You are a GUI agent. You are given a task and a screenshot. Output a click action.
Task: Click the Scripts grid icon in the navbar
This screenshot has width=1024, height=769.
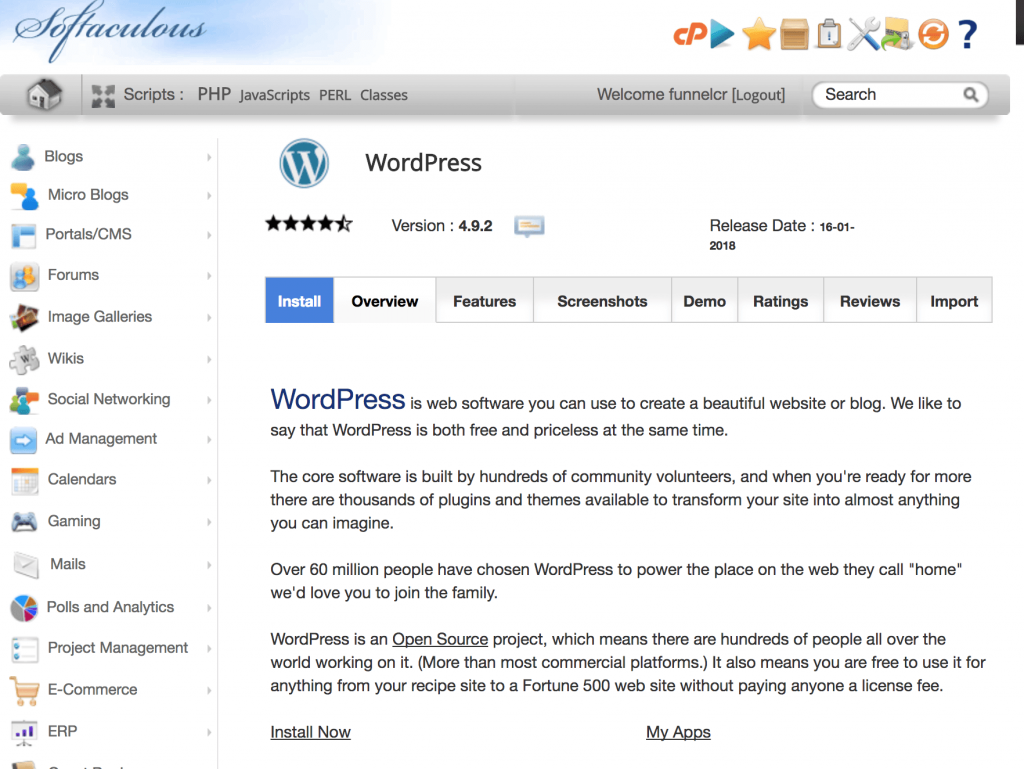click(103, 96)
